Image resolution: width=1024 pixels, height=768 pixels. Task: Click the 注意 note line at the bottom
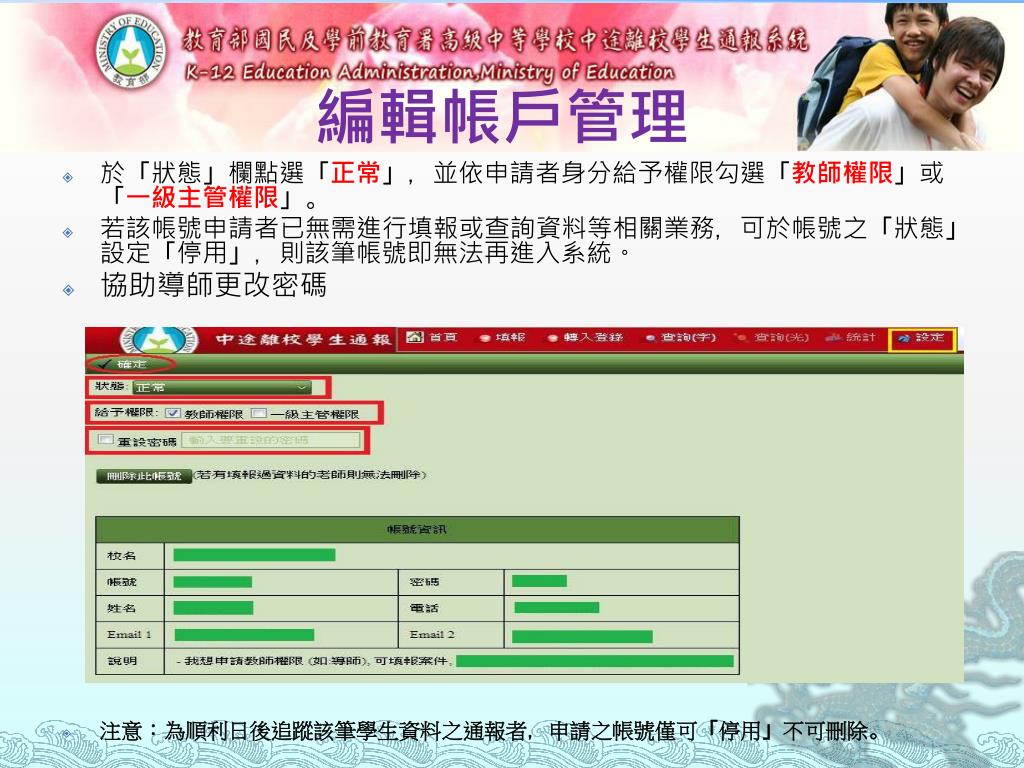(x=492, y=731)
